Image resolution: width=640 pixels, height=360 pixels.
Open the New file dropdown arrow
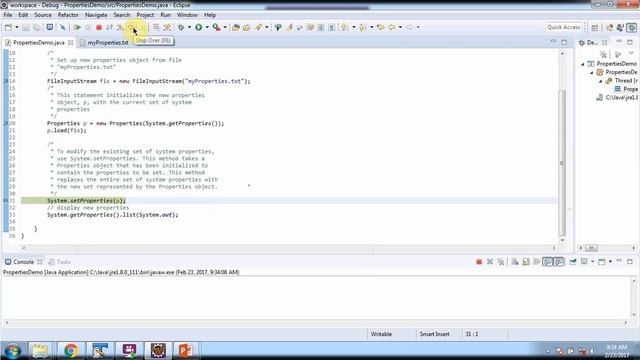click(17, 27)
